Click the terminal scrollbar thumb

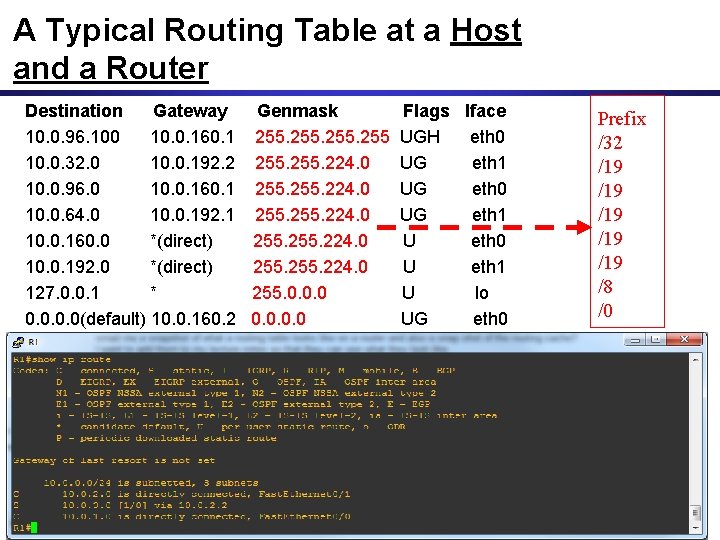pos(695,512)
